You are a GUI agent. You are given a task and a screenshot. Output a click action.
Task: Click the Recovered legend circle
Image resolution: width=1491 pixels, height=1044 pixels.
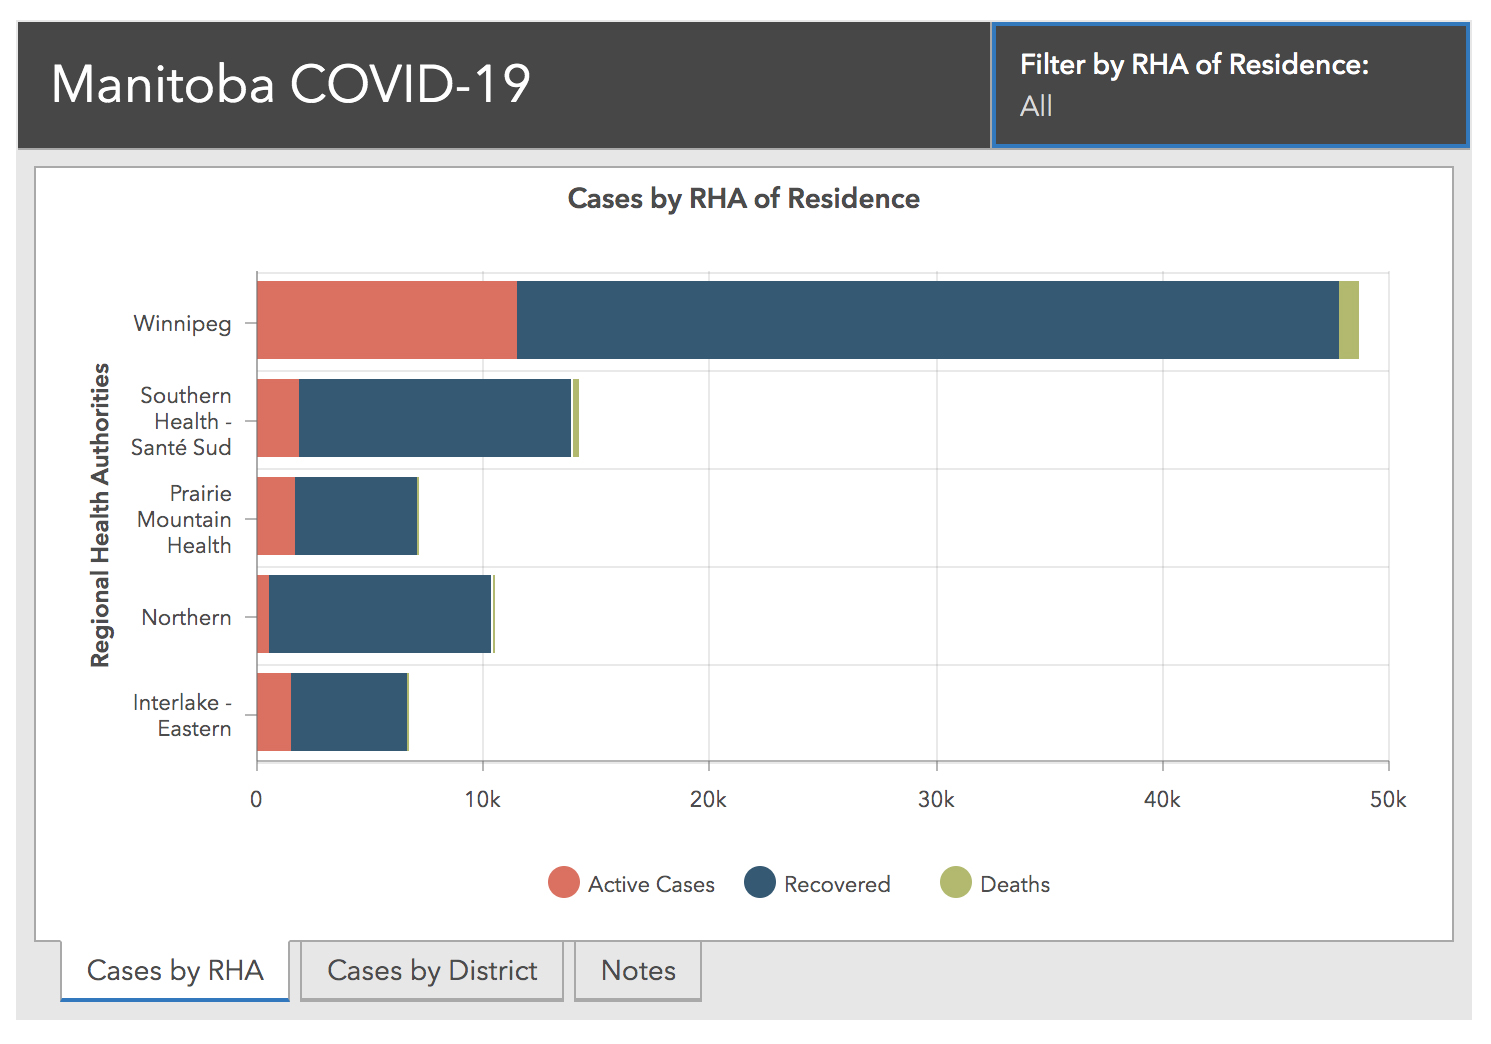pos(758,883)
